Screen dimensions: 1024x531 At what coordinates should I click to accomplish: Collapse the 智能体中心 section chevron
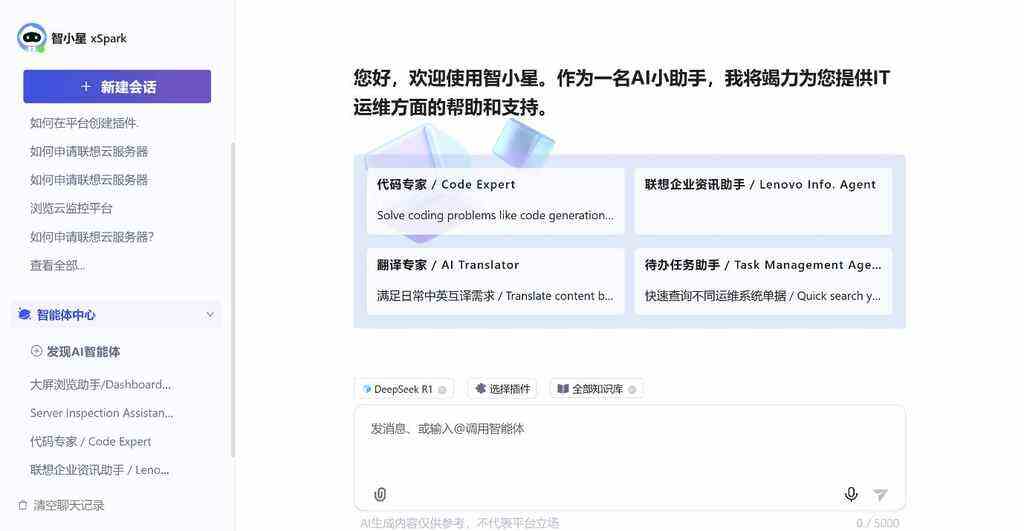(210, 314)
